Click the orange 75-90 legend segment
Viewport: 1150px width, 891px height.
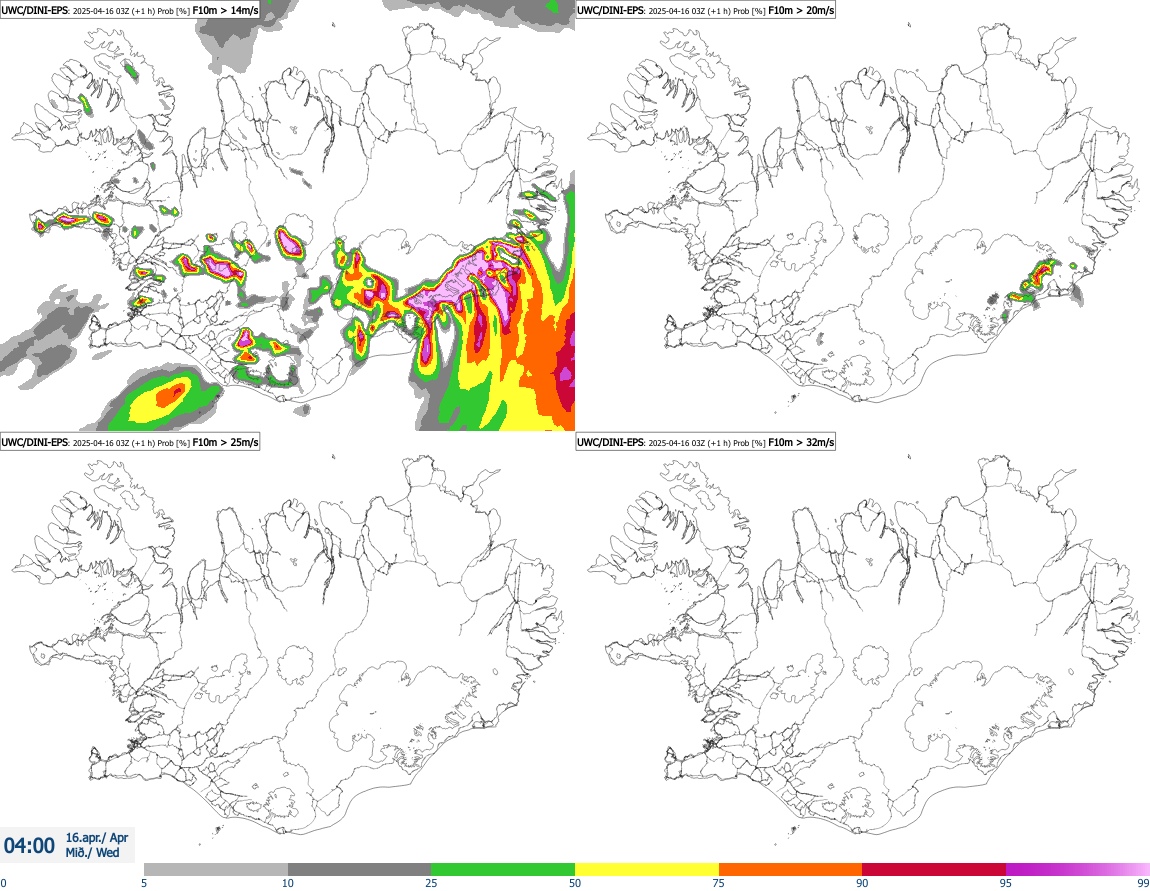[791, 869]
